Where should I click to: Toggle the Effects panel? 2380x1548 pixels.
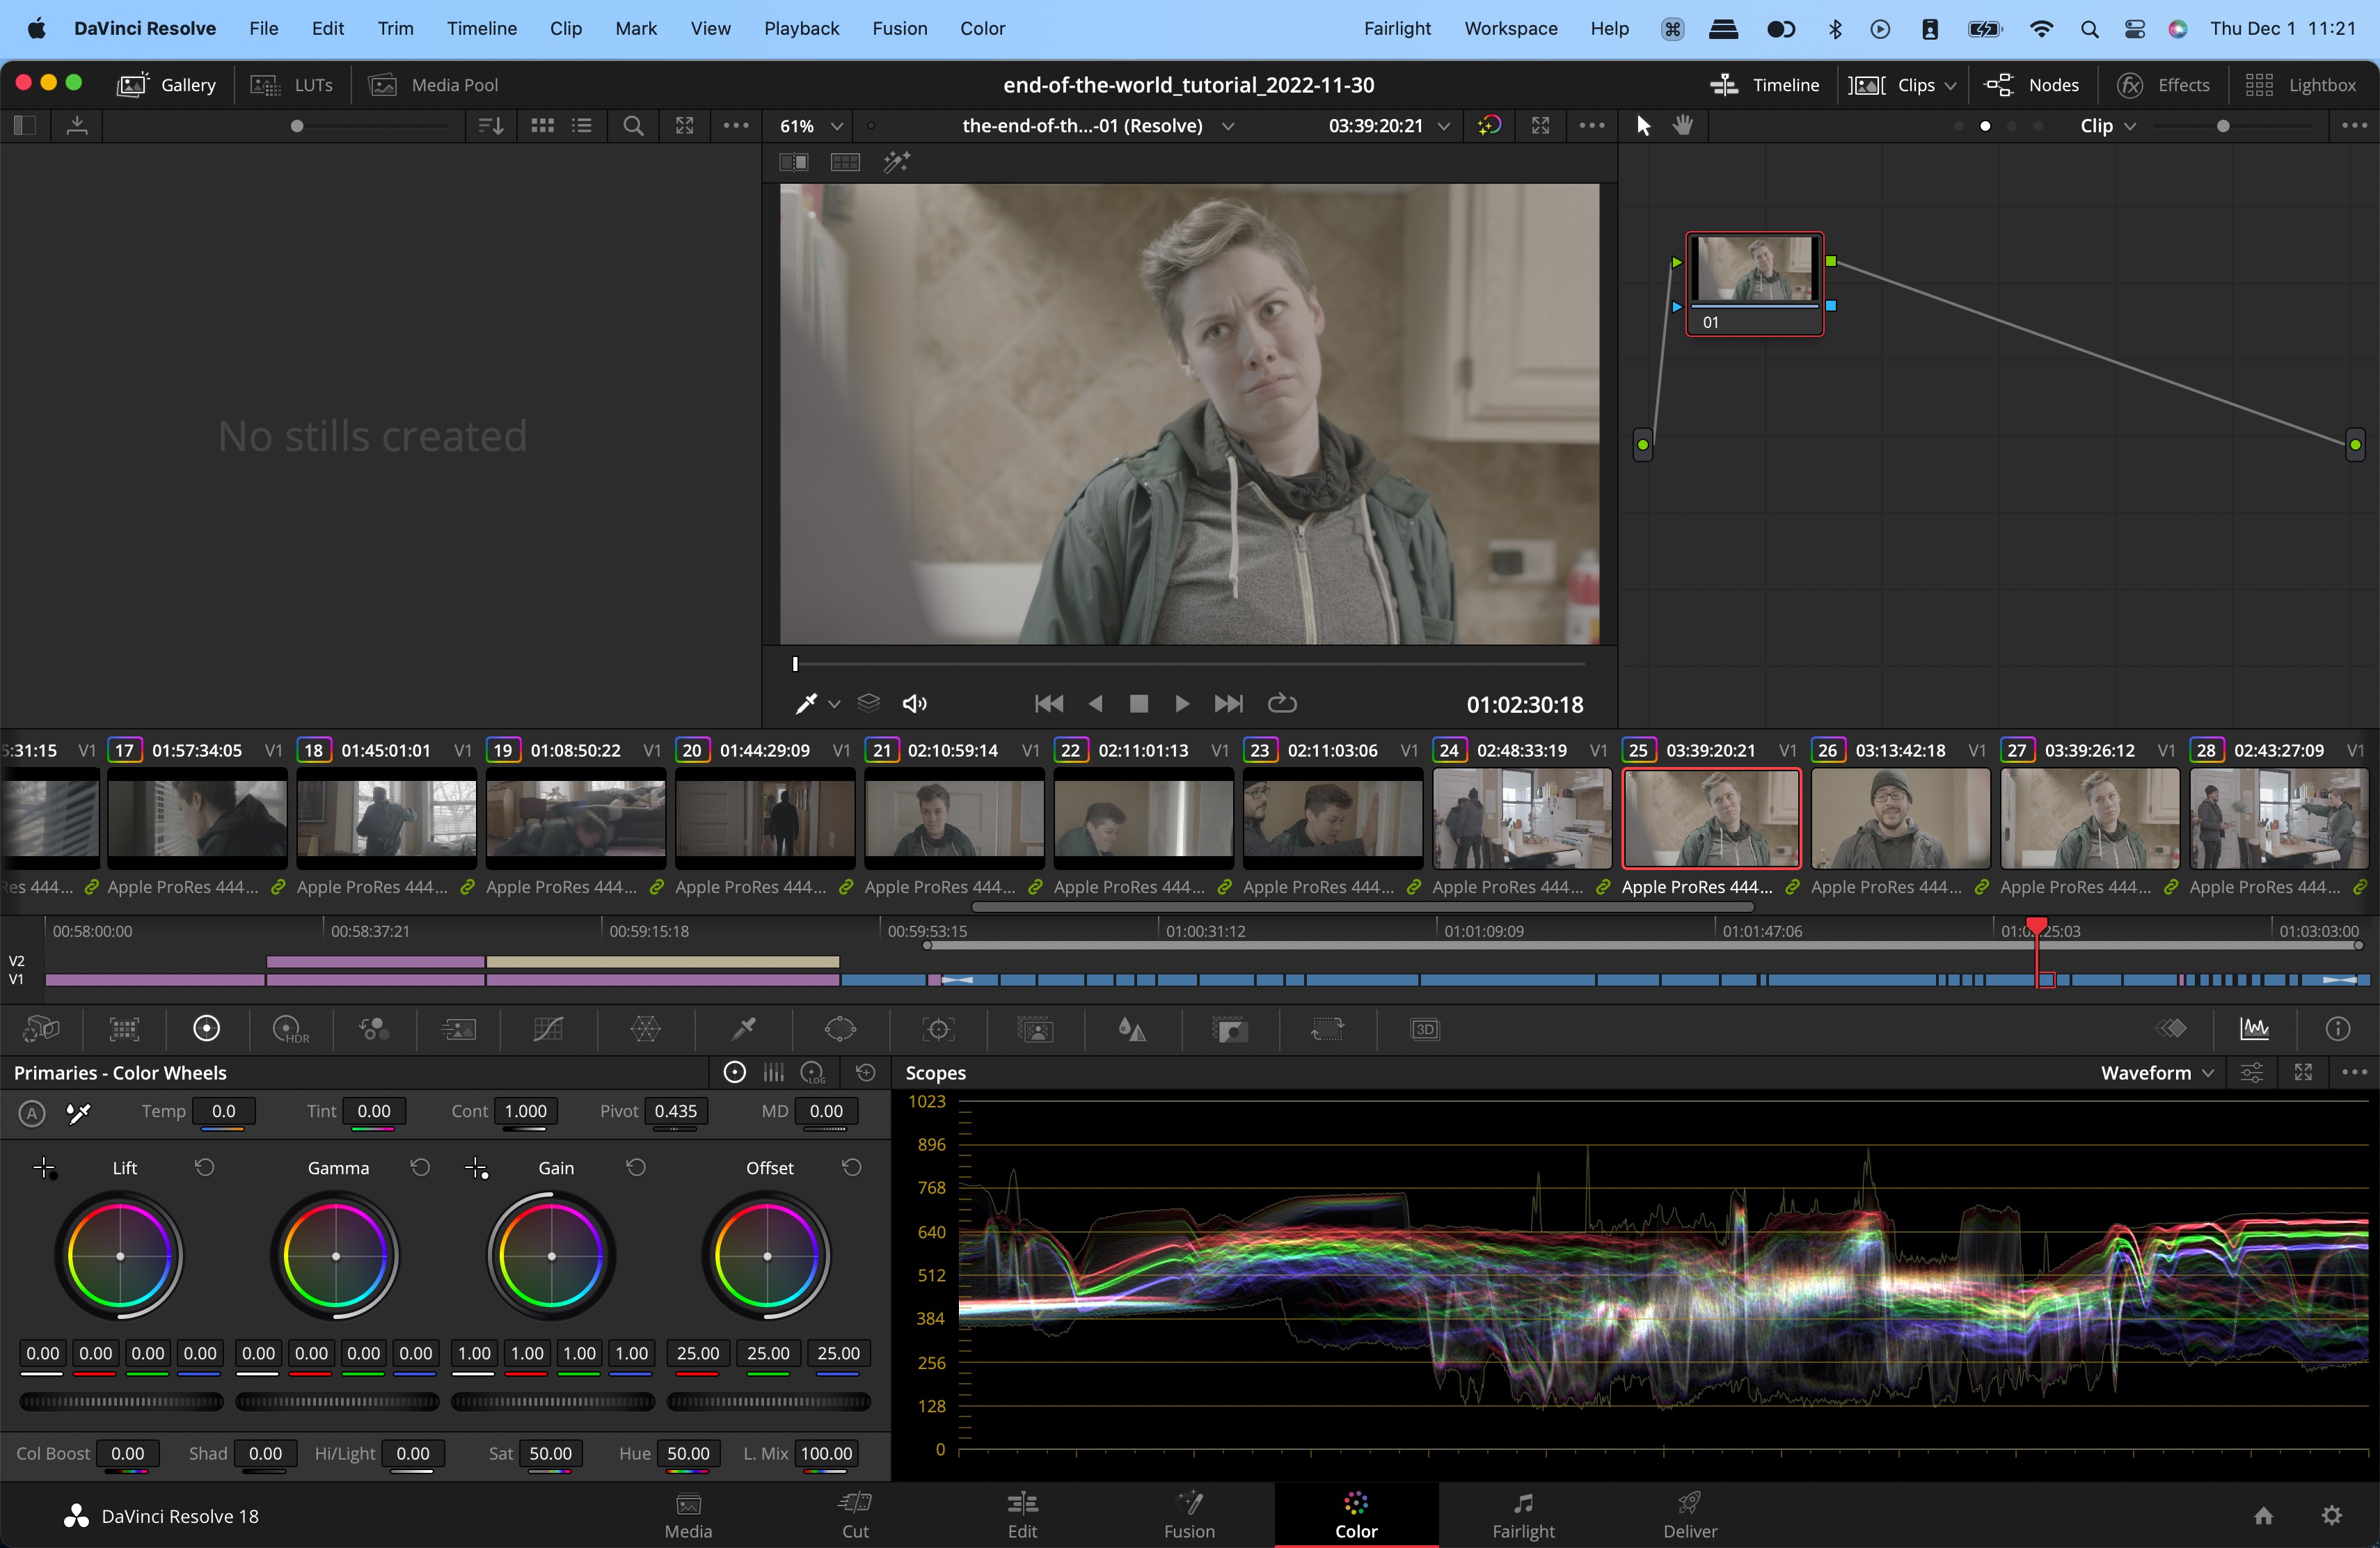pos(2163,85)
